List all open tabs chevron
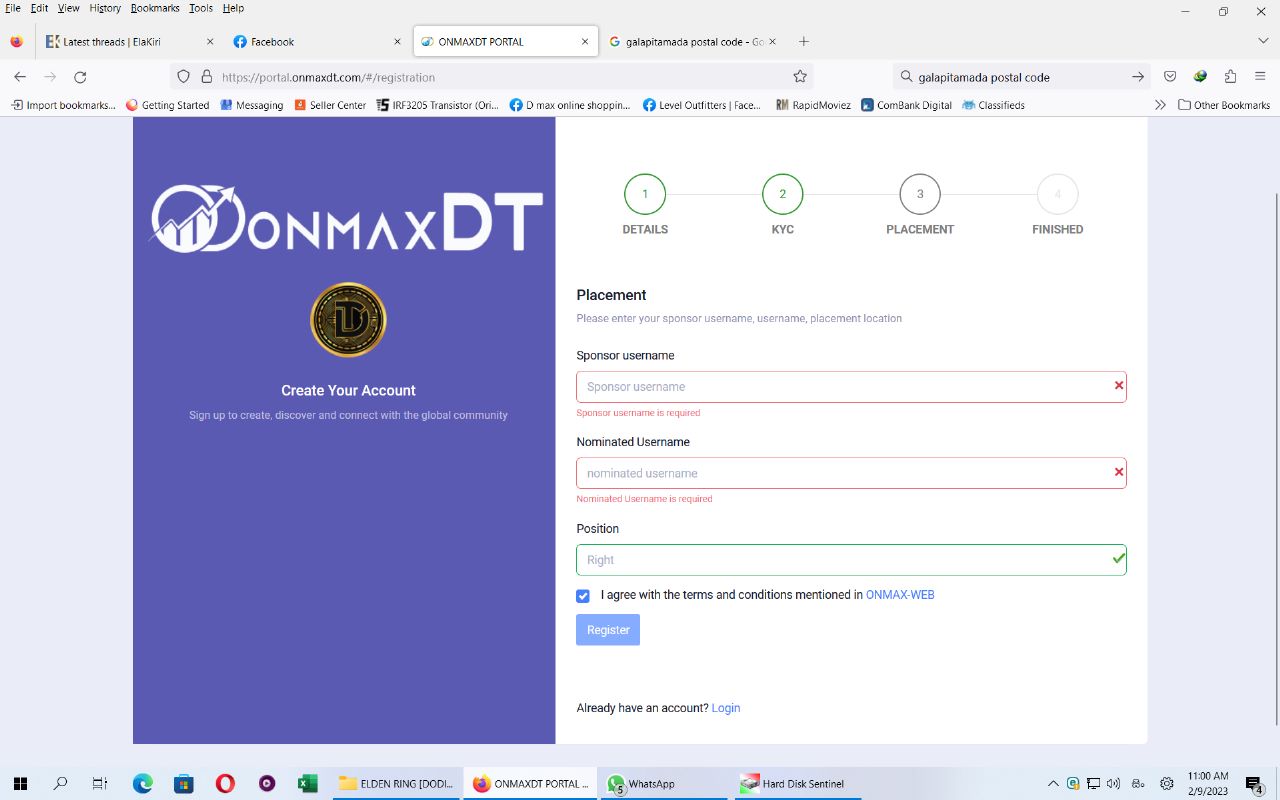The height and width of the screenshot is (800, 1280). coord(1263,42)
